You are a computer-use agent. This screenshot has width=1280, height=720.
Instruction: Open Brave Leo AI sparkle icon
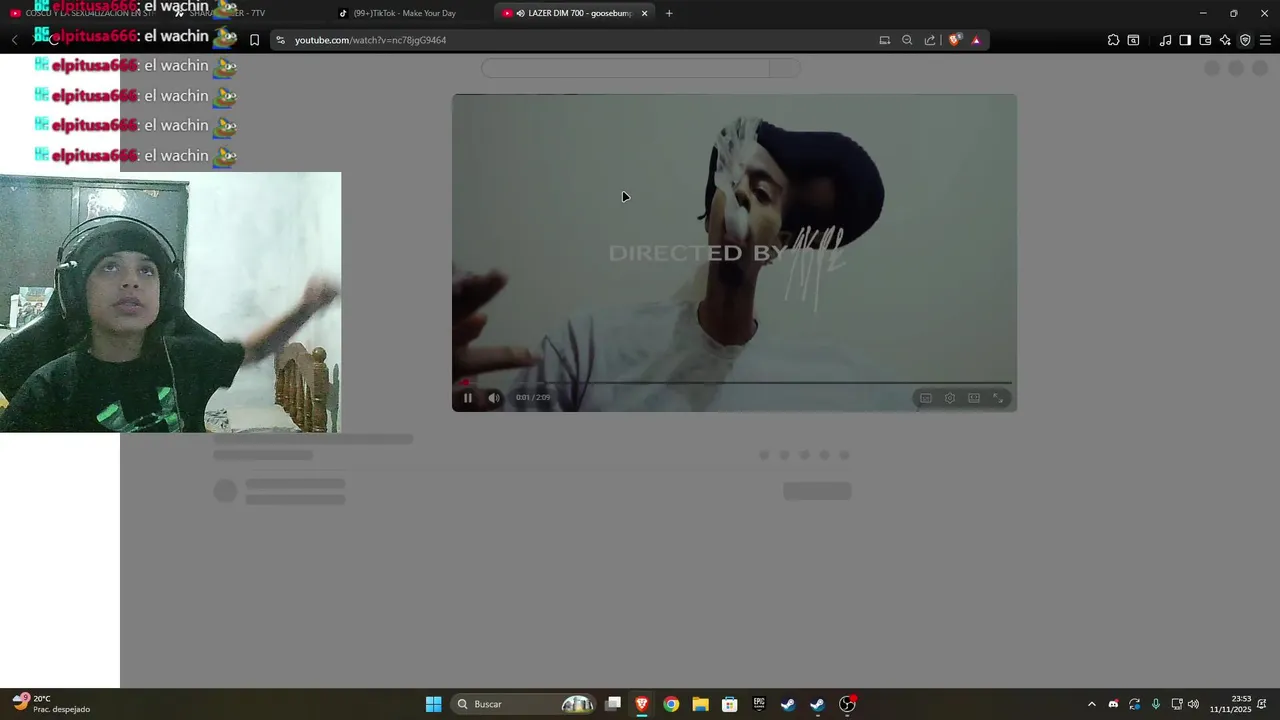(1225, 40)
